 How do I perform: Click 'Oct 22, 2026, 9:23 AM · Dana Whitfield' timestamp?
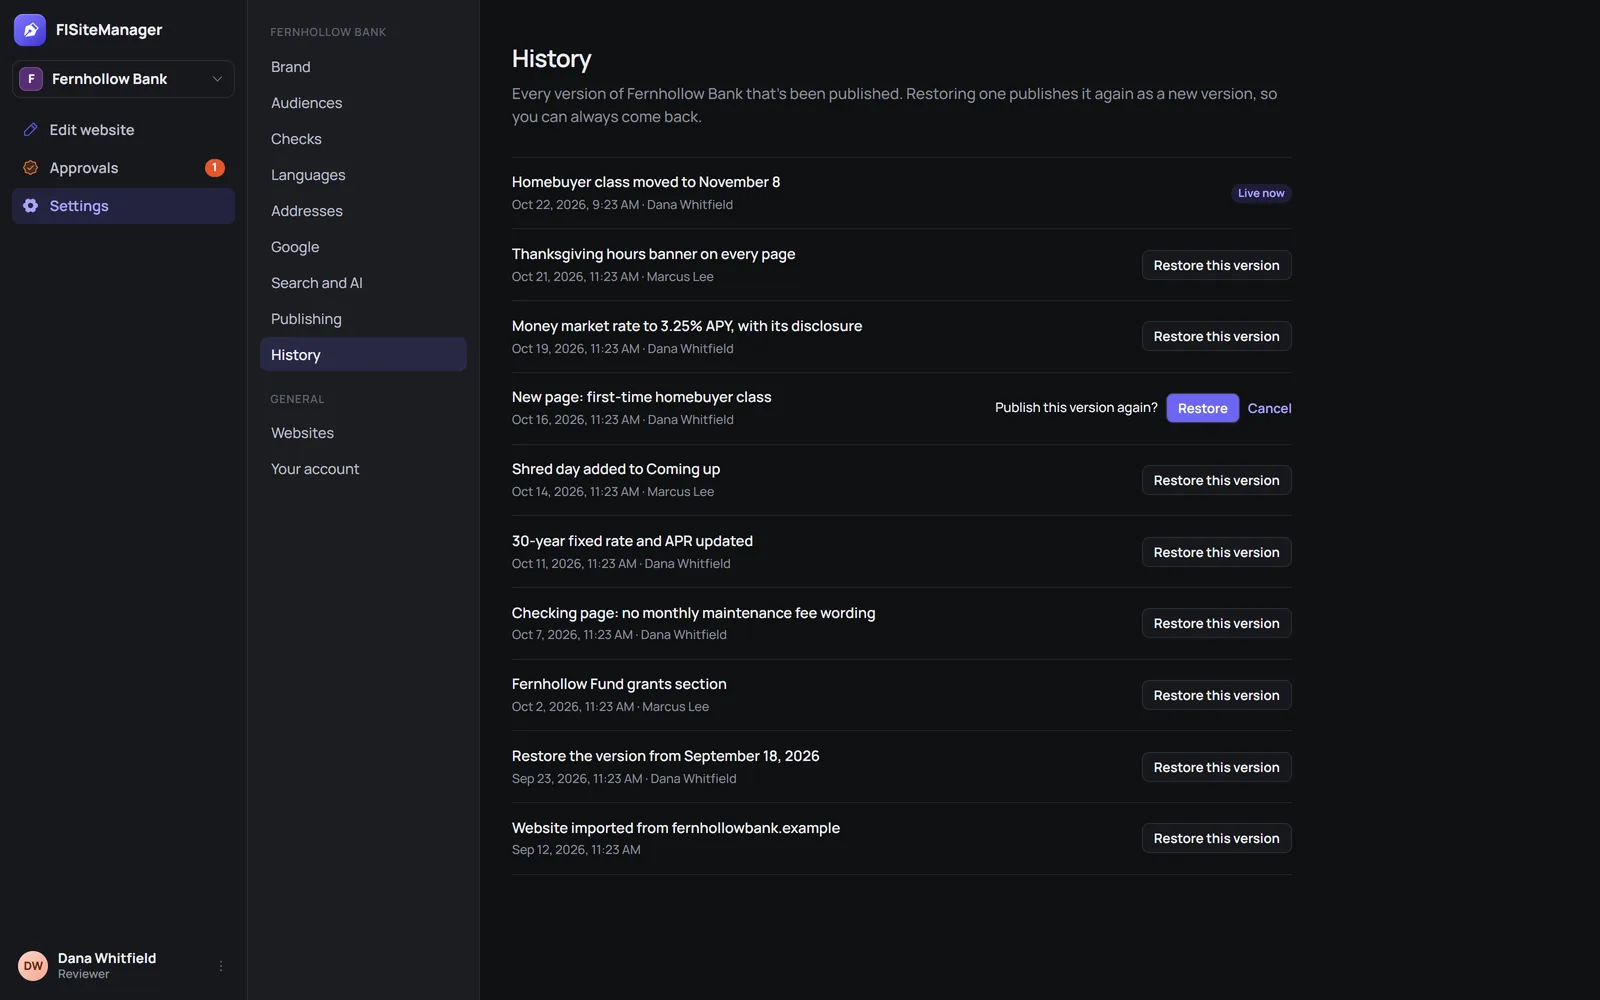pos(622,205)
